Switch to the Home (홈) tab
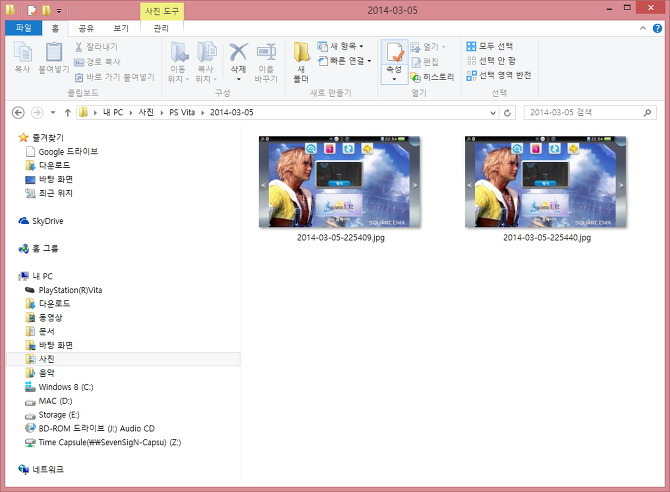Screen dimensions: 670x492 click(x=55, y=28)
